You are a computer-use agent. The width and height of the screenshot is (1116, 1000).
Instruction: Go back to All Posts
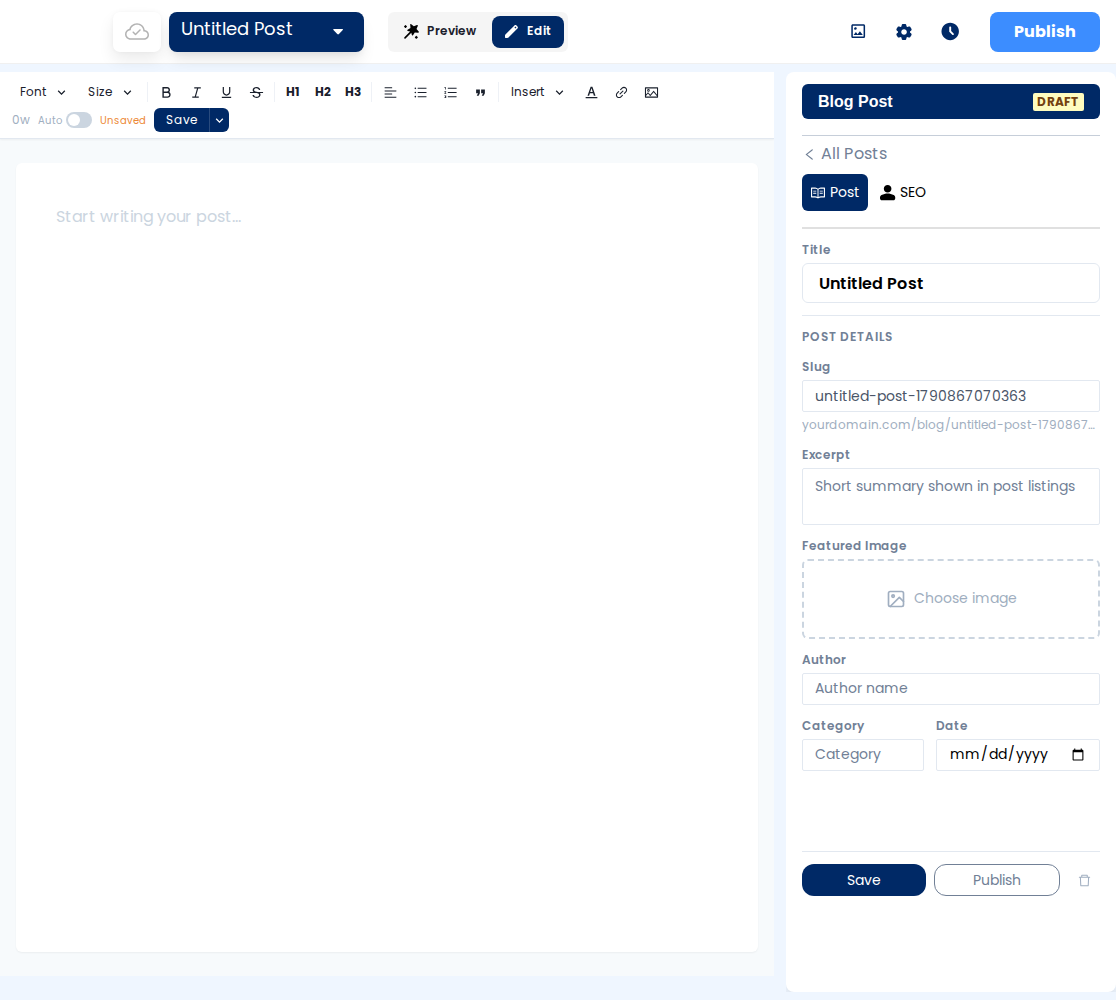tap(846, 154)
